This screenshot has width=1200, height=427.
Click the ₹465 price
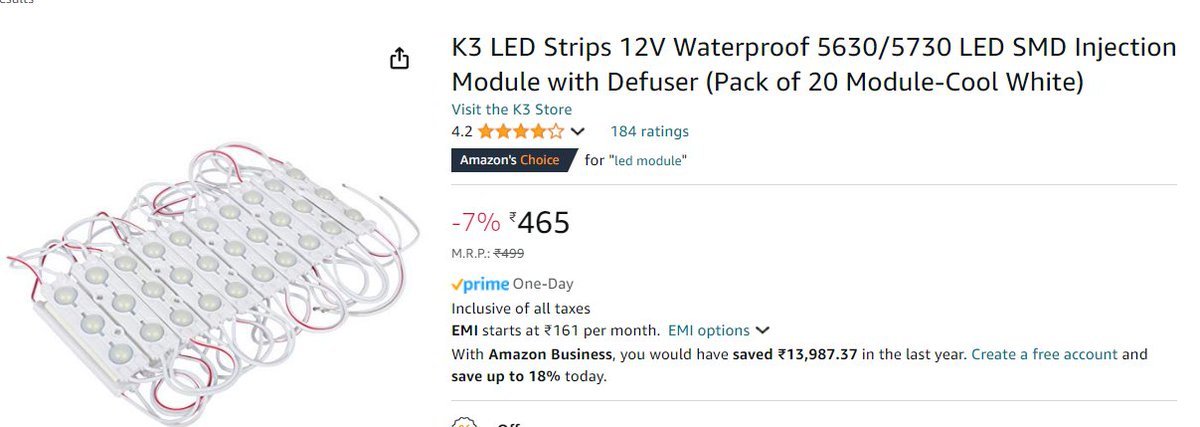[539, 222]
